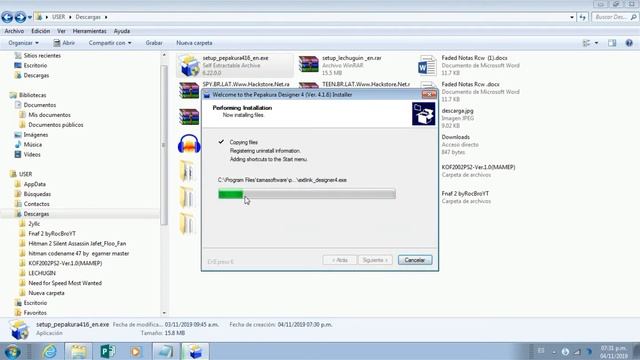
Task: Open view options dropdown arrow
Action: pos(596,43)
